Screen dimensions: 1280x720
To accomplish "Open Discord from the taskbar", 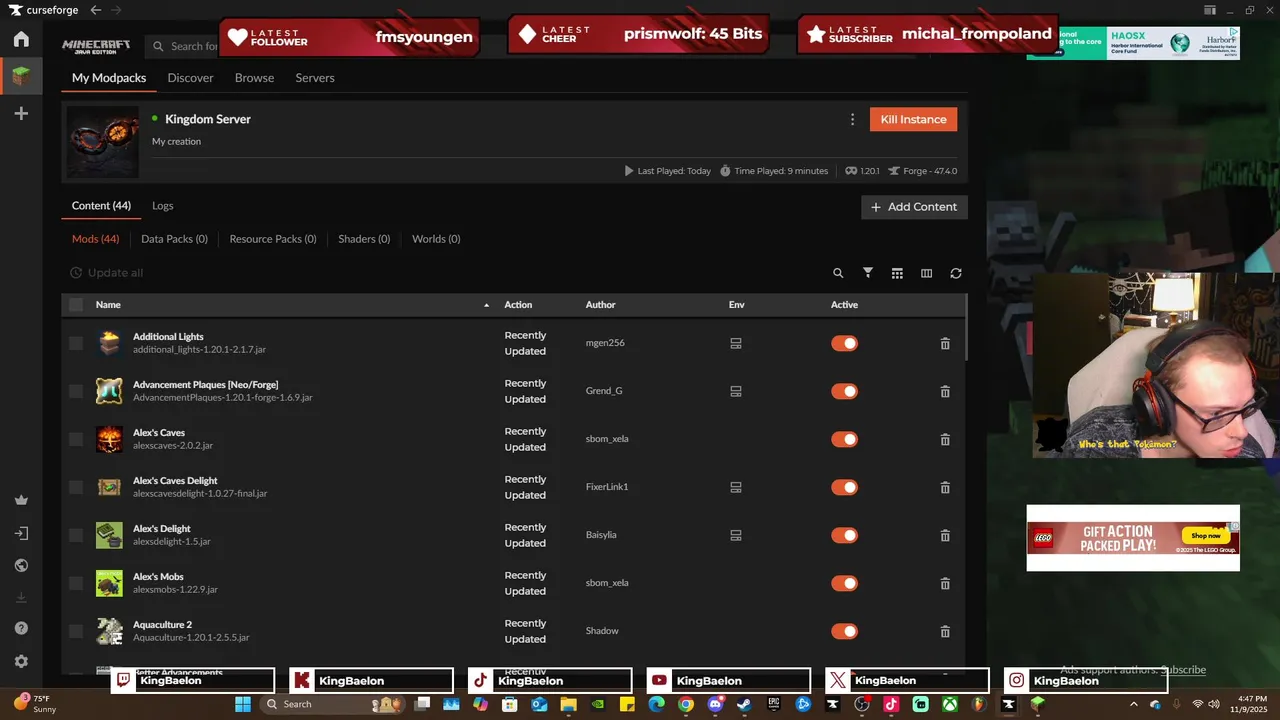I will point(715,704).
